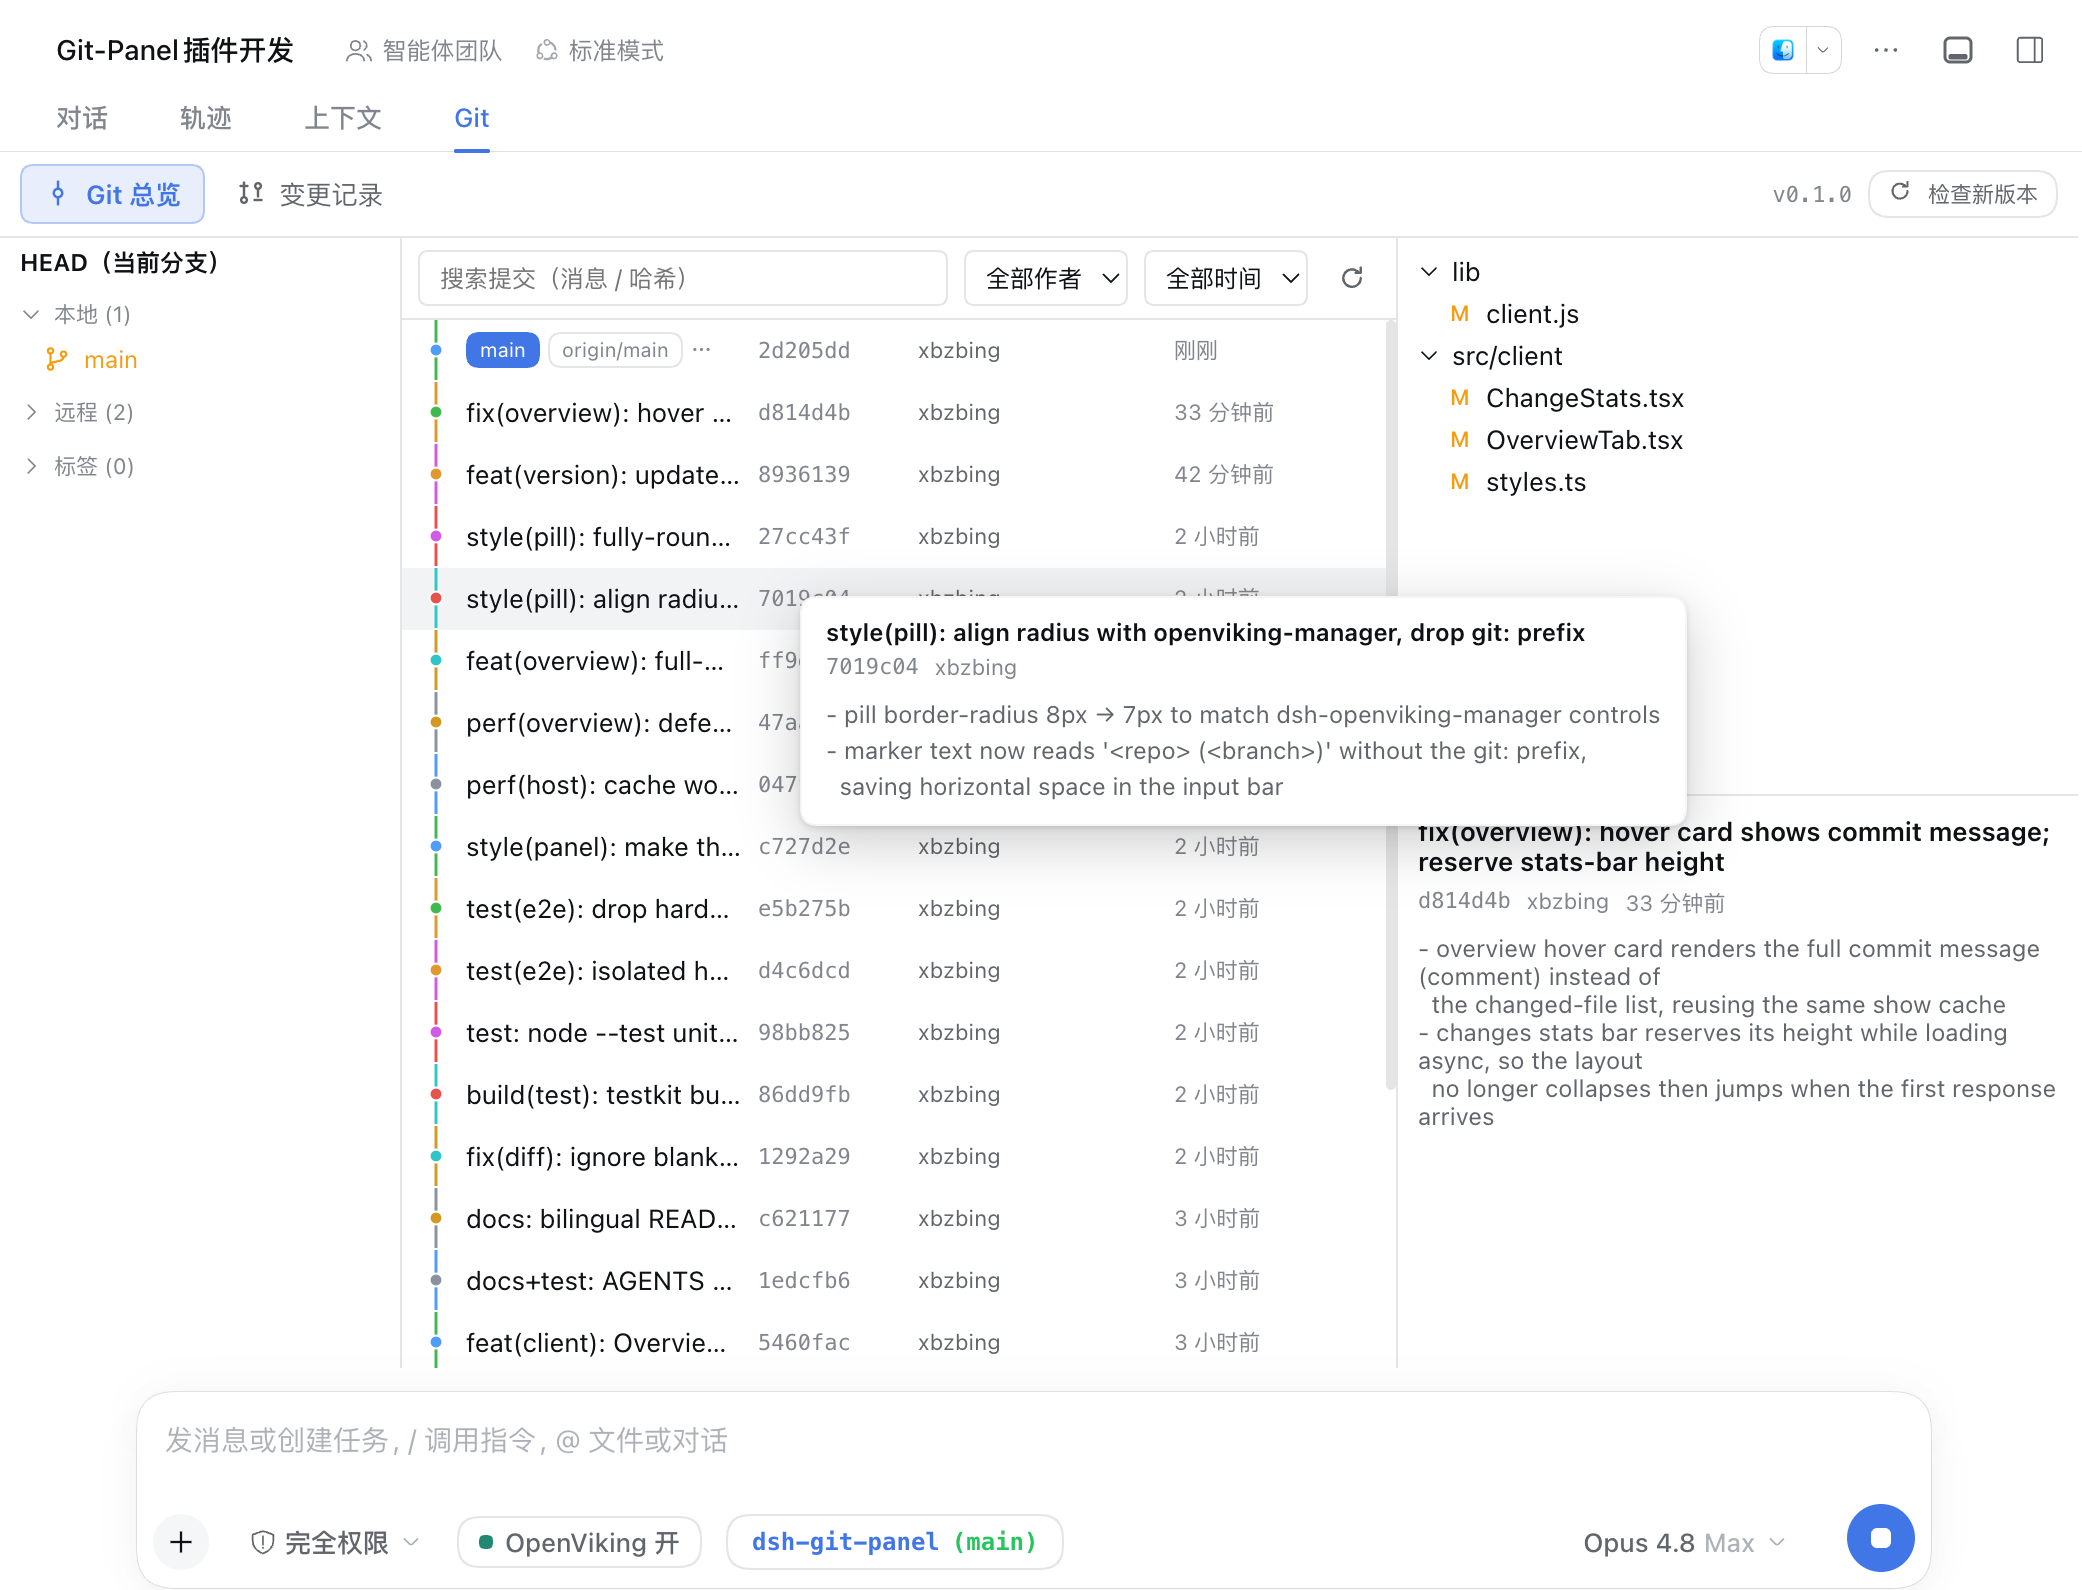Toggle OpenViking 开 switch
The width and height of the screenshot is (2082, 1590).
tap(579, 1542)
